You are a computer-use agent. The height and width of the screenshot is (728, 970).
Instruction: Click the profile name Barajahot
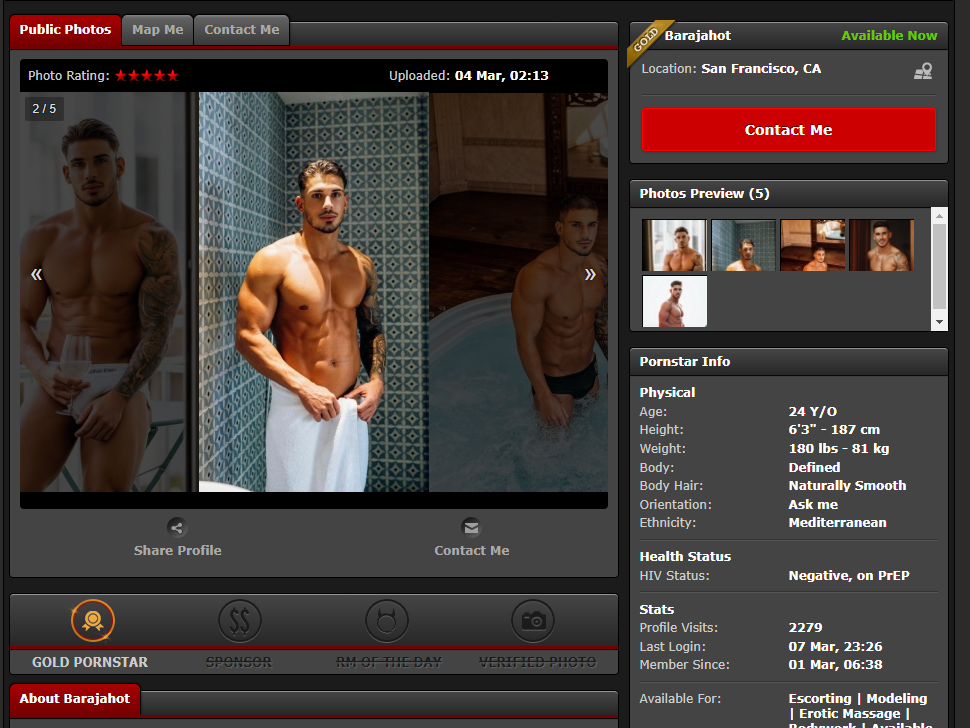click(x=698, y=36)
